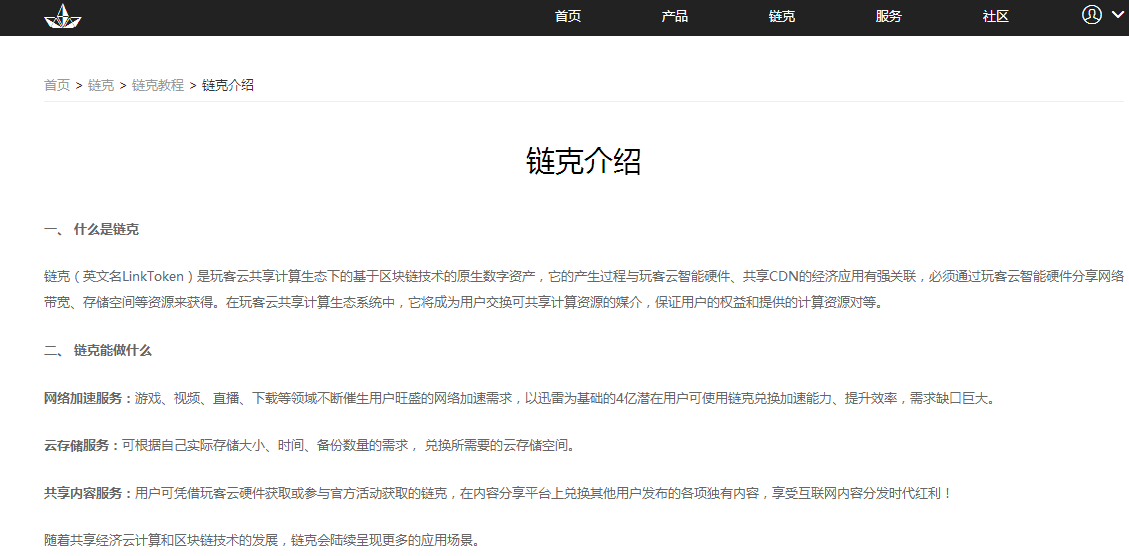This screenshot has height=556, width=1129.
Task: Select the 链克 item in top navigation
Action: (782, 17)
